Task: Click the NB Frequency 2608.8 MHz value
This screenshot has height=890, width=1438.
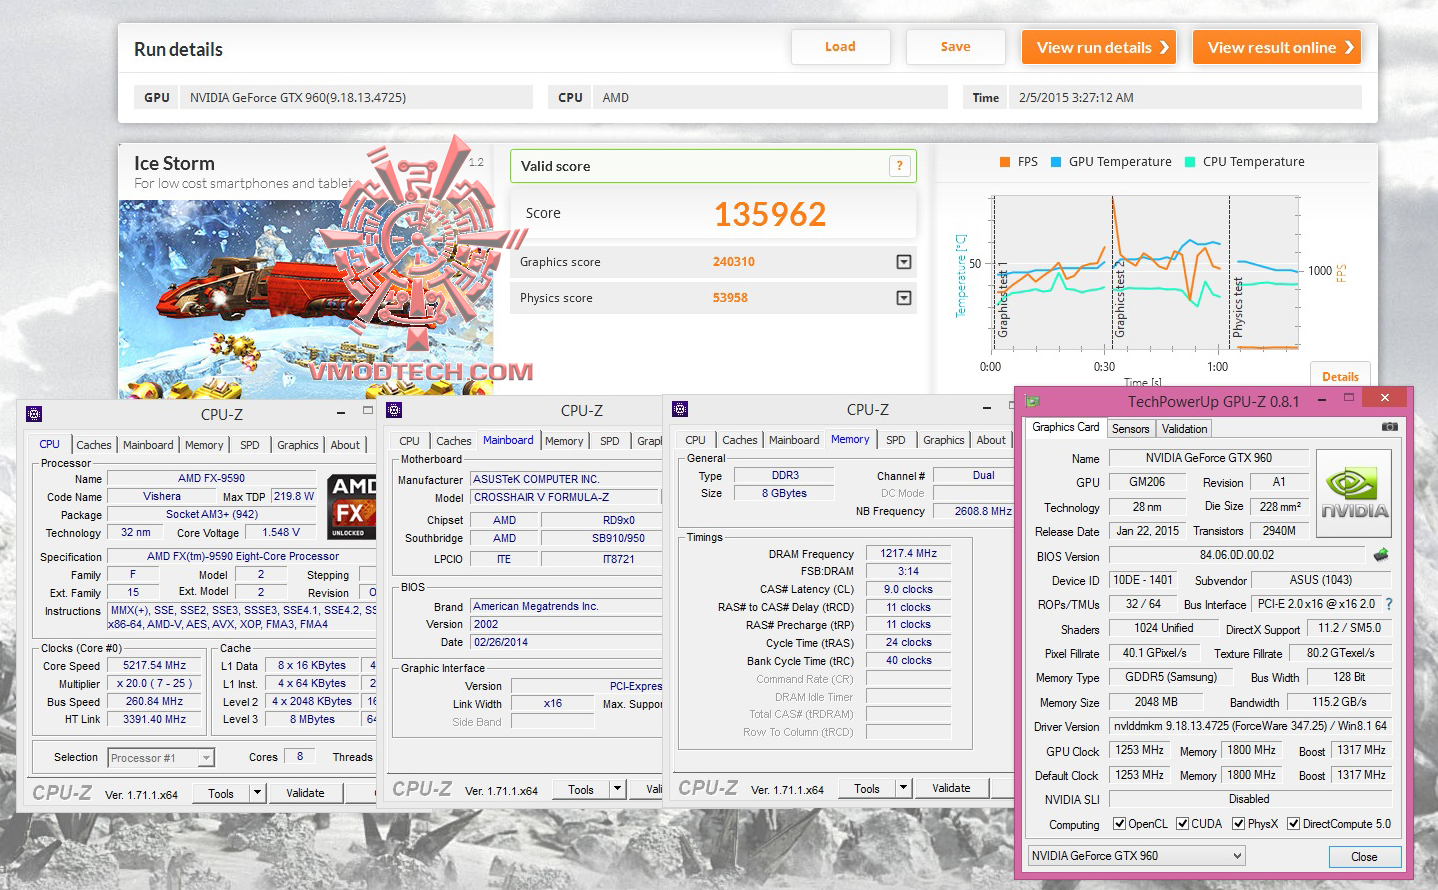Action: (974, 511)
